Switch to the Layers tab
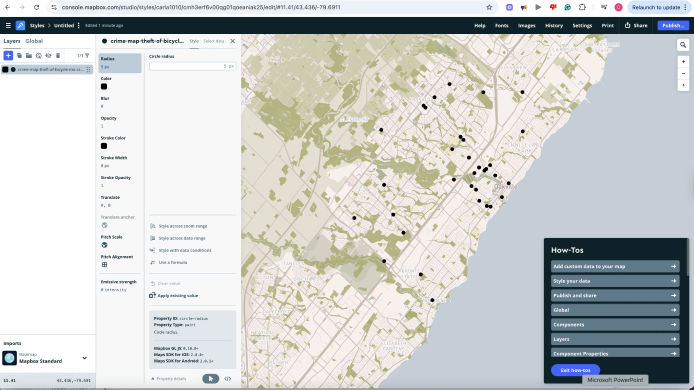The width and height of the screenshot is (694, 390). [x=12, y=41]
